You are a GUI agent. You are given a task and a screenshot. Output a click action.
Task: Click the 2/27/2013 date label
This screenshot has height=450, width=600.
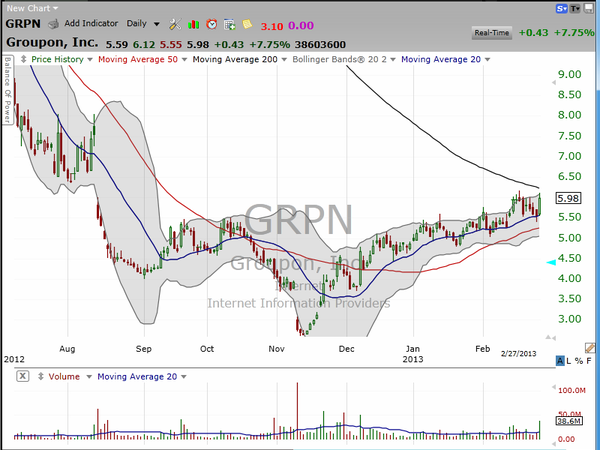[x=518, y=354]
